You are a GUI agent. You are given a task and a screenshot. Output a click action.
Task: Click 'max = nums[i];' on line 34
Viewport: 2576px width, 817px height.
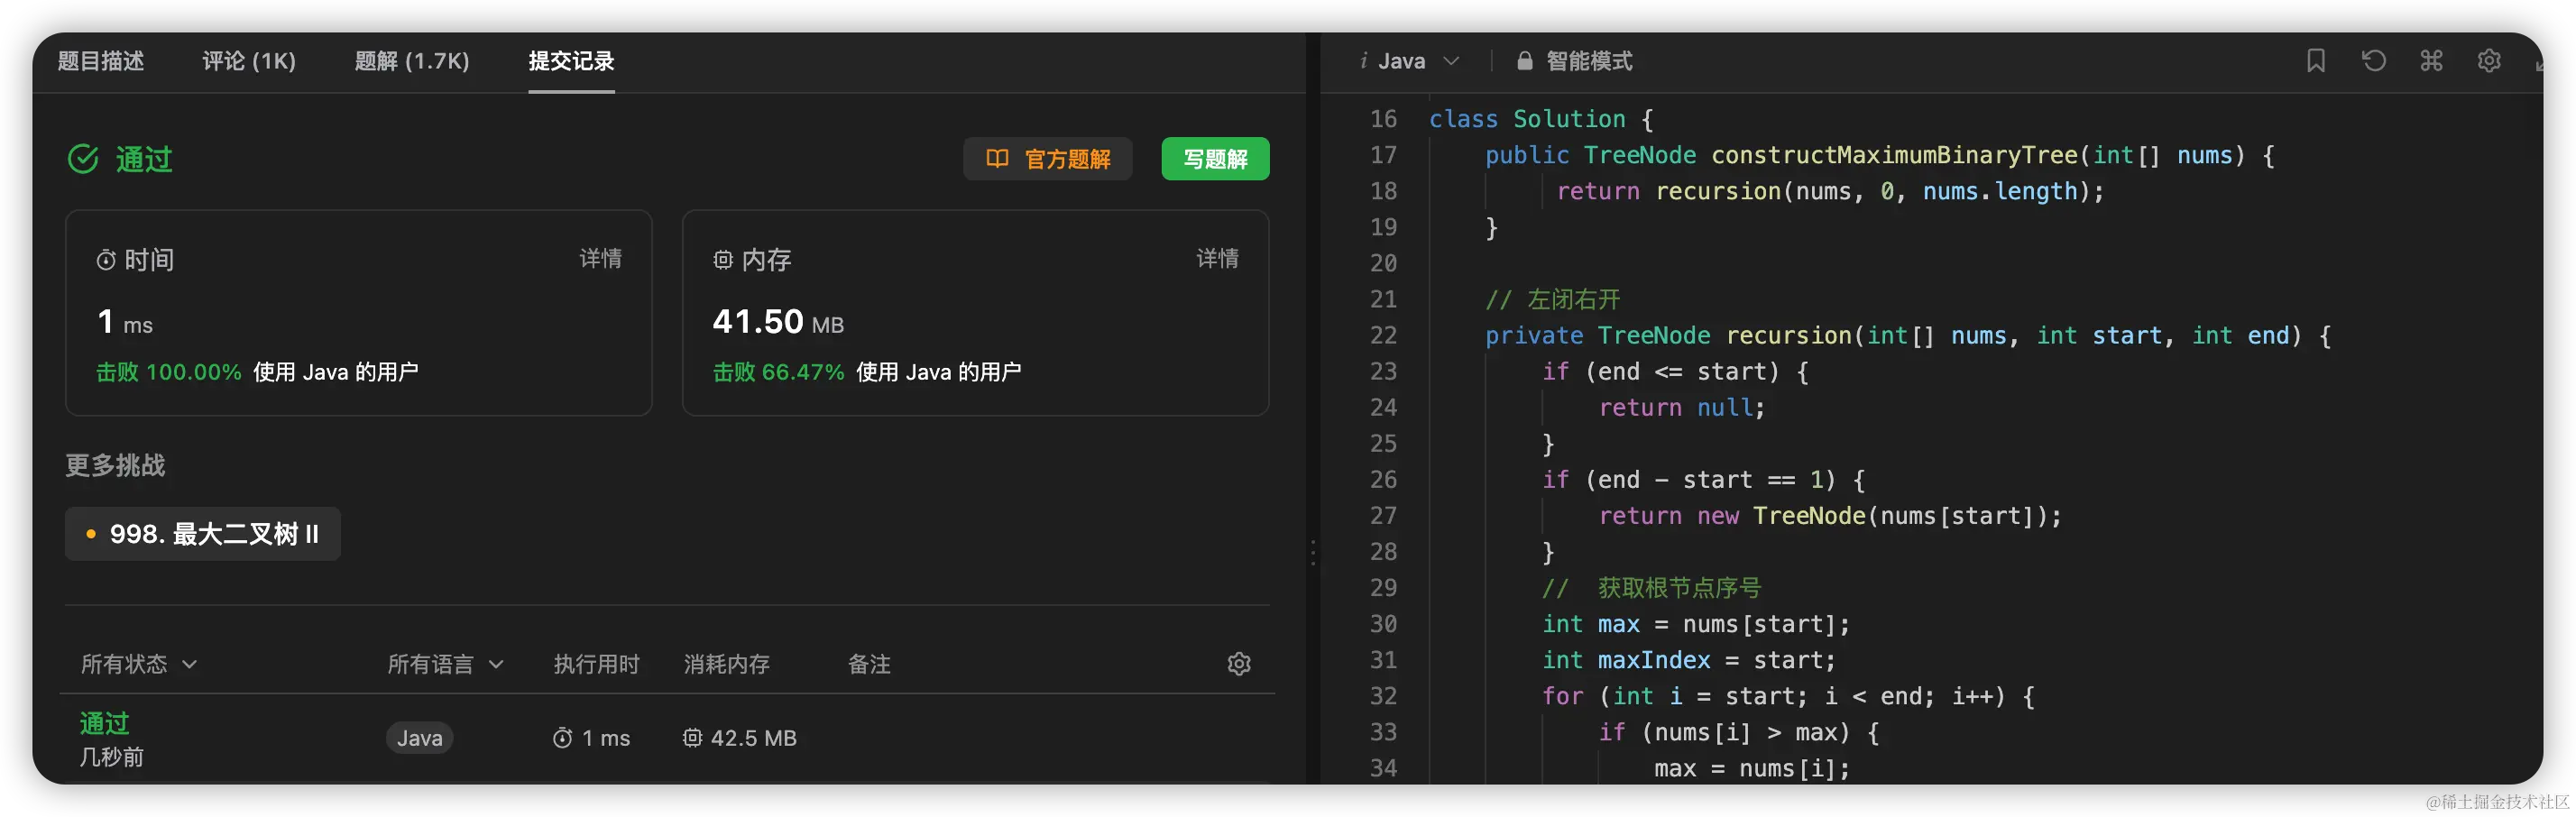pos(1752,768)
